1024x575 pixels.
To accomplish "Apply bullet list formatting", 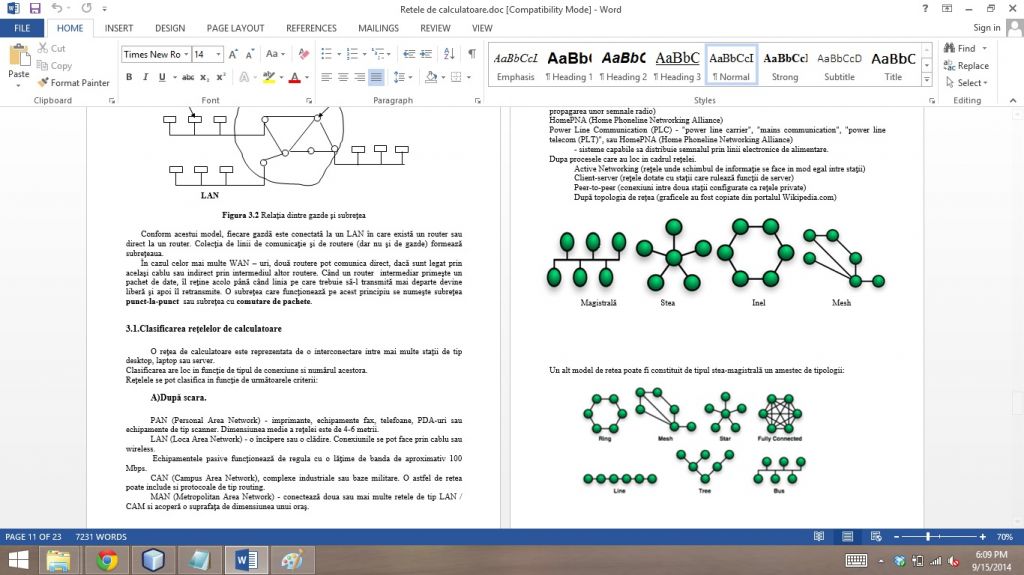I will 328,54.
